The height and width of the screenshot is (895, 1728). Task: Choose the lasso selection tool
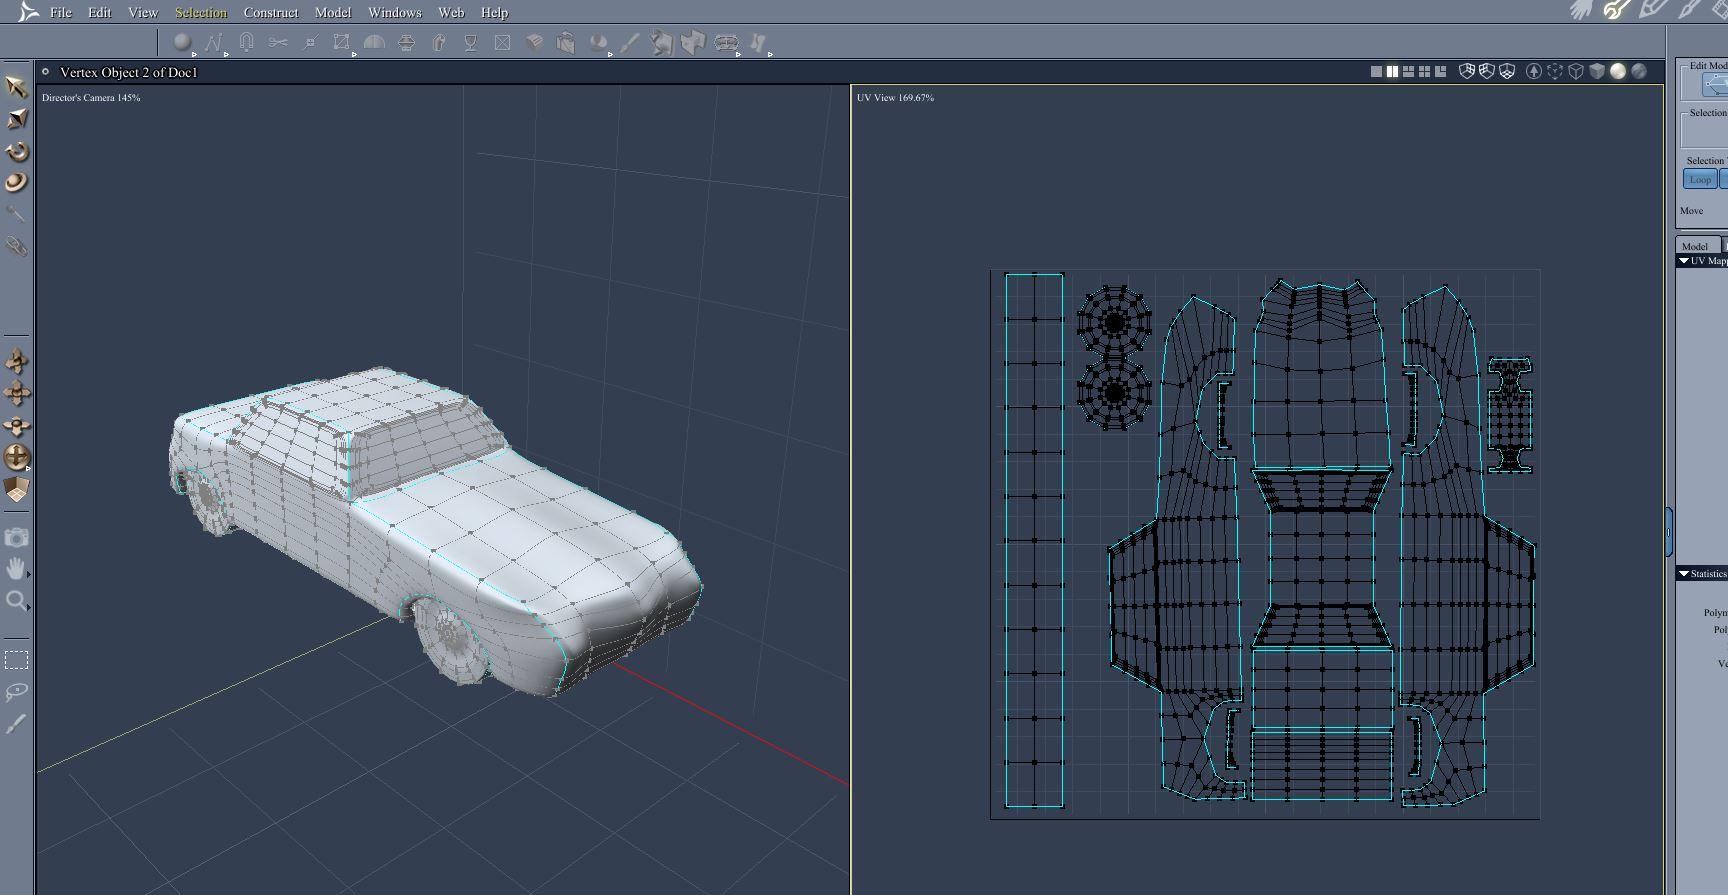point(16,692)
